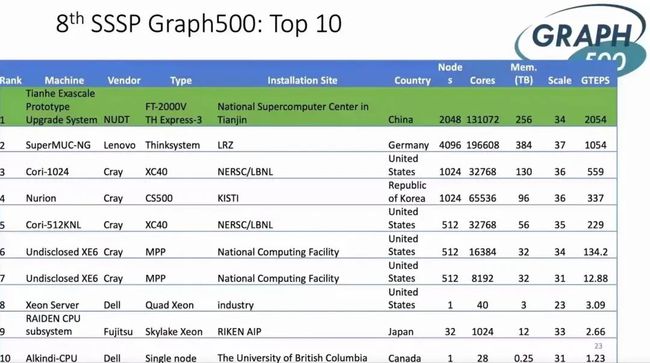Image resolution: width=650 pixels, height=363 pixels.
Task: Click the Cori-512KNL machine name
Action: pos(53,225)
